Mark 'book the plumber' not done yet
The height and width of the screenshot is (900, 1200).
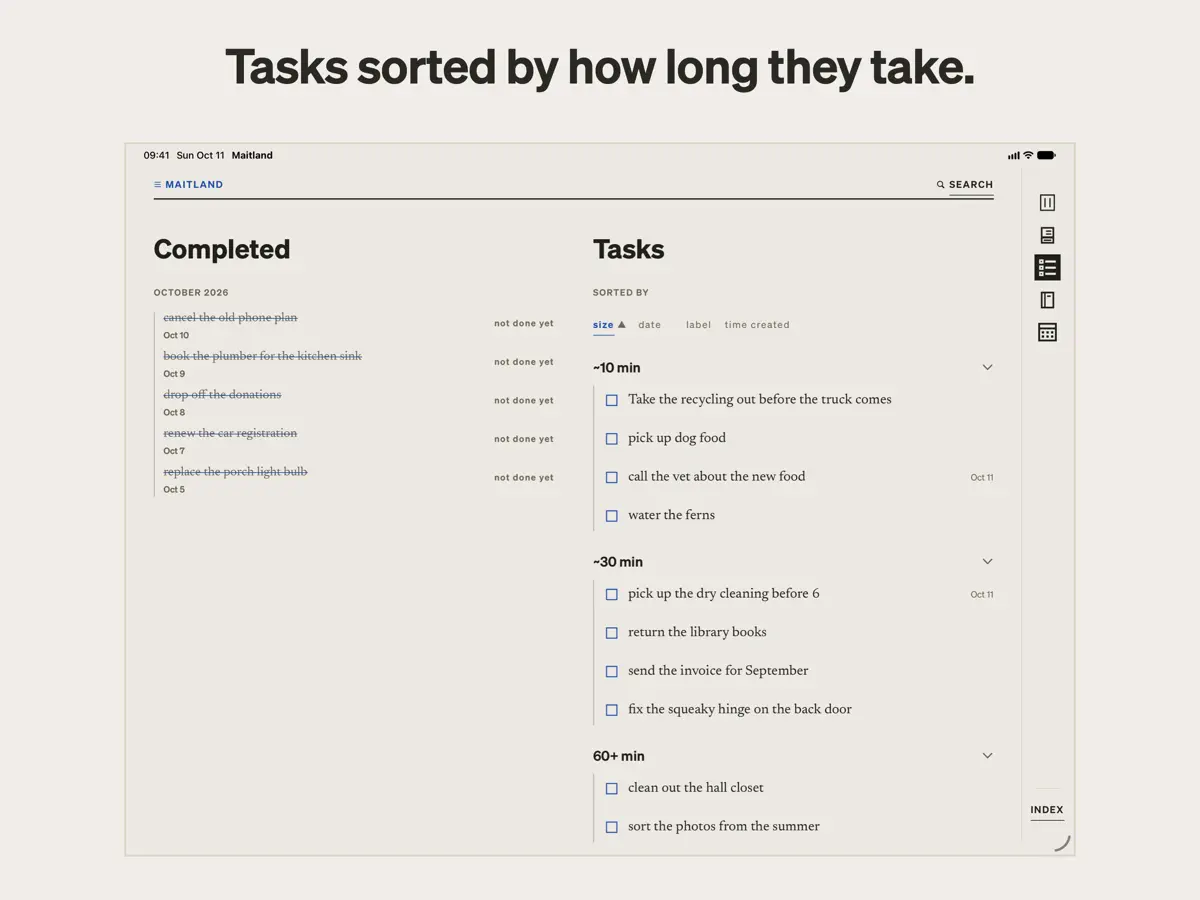tap(524, 362)
